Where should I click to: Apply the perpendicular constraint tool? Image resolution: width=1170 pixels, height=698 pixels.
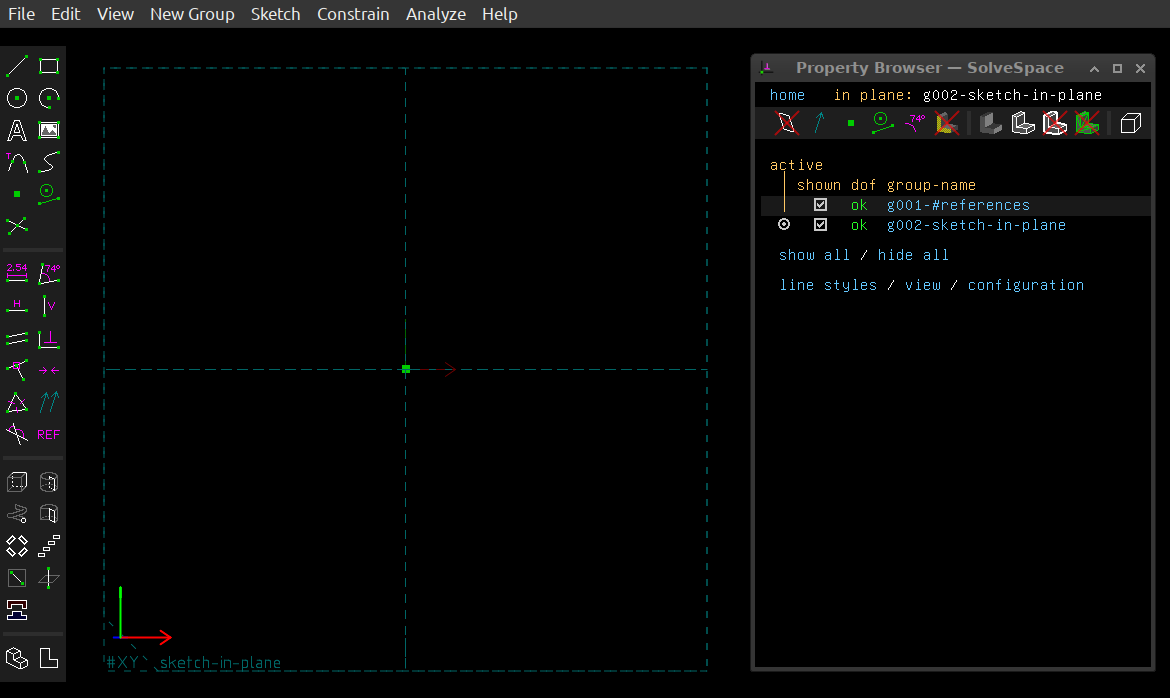(x=49, y=339)
